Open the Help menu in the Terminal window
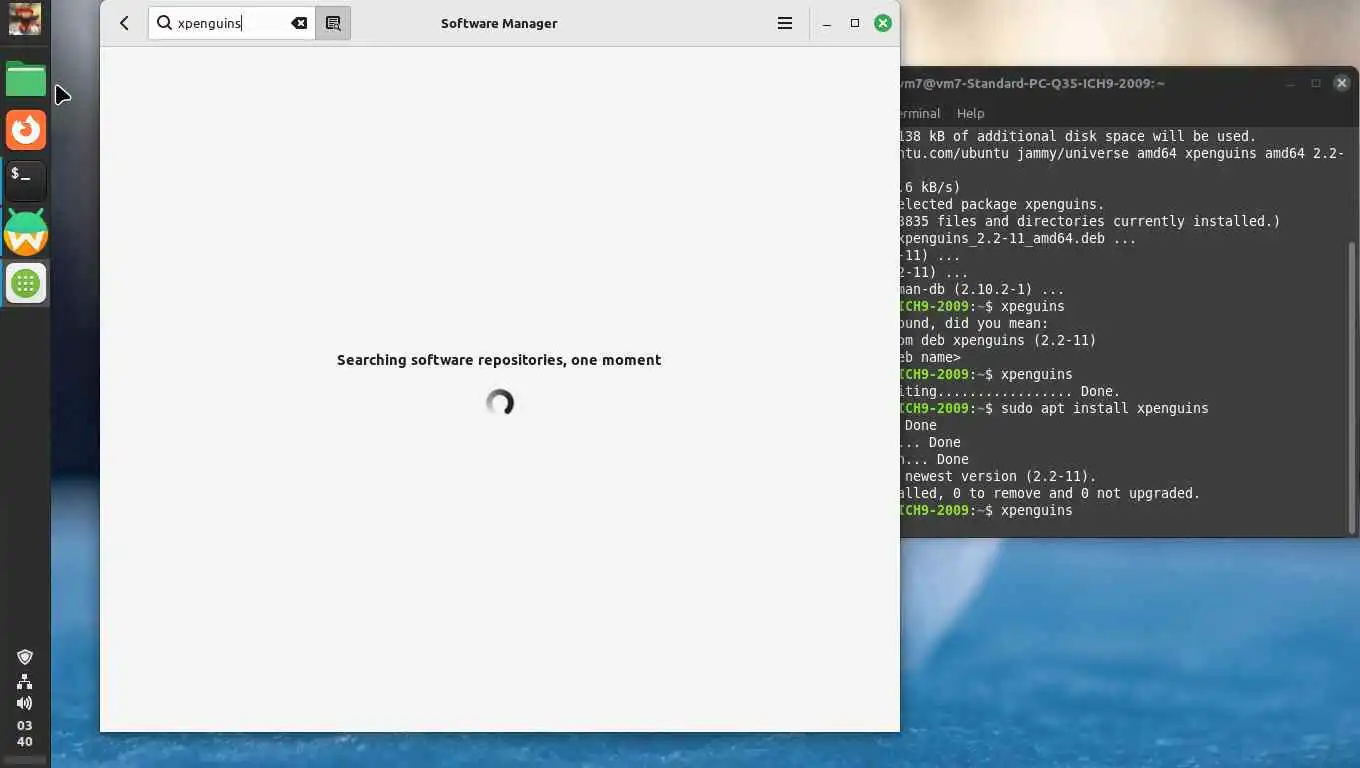Image resolution: width=1360 pixels, height=768 pixels. [x=970, y=113]
